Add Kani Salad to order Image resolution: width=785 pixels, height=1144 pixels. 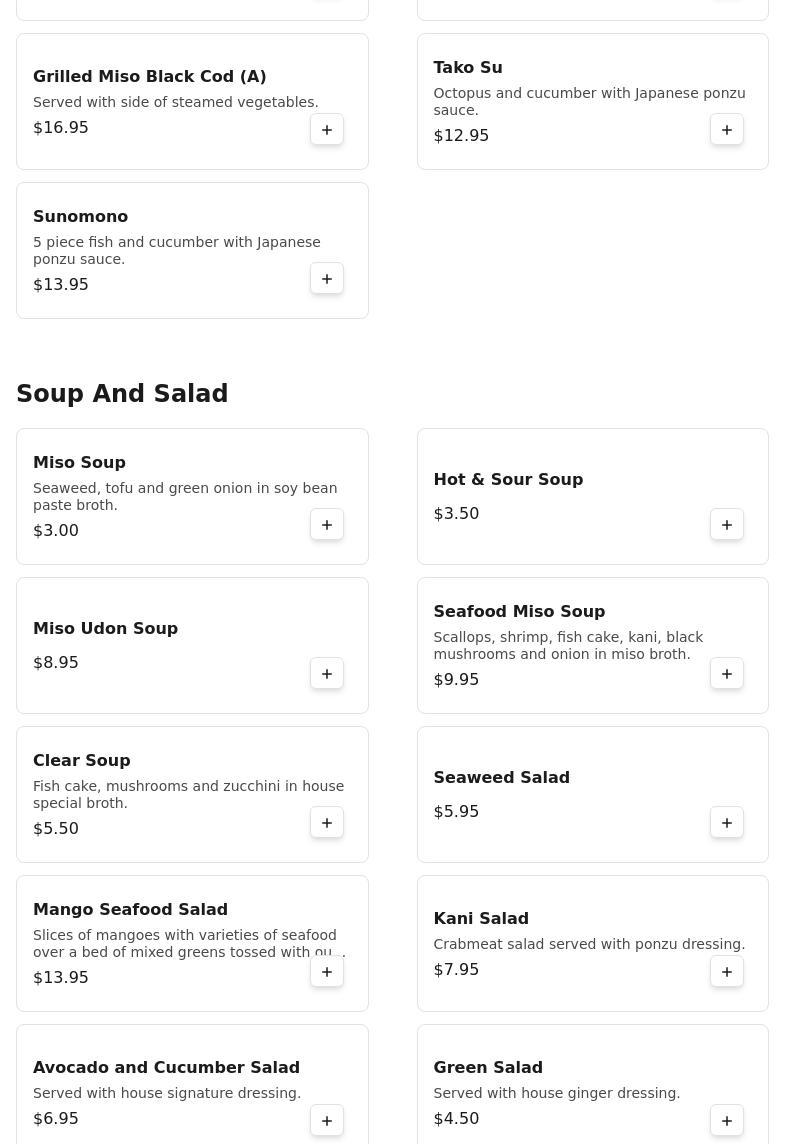[x=727, y=971]
